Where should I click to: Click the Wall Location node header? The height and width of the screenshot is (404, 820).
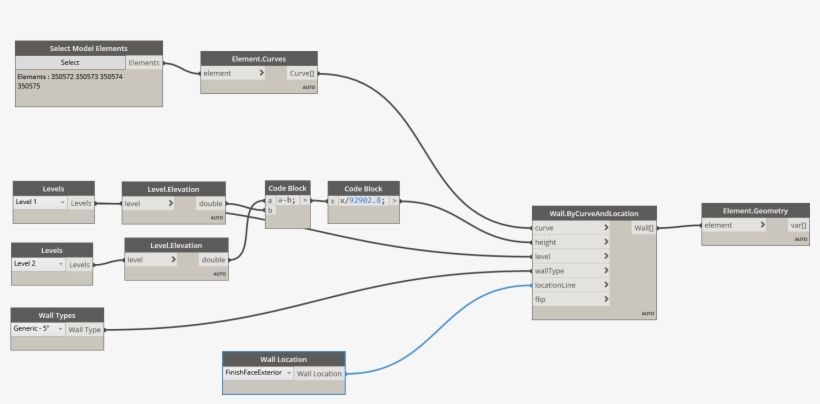283,358
